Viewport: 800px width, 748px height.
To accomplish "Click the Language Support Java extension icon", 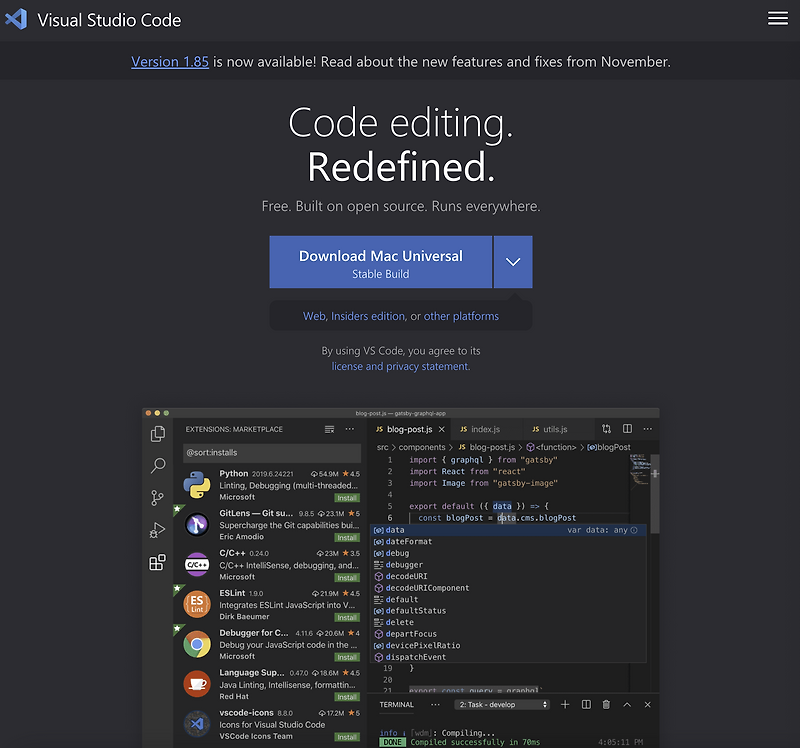I will pyautogui.click(x=197, y=684).
